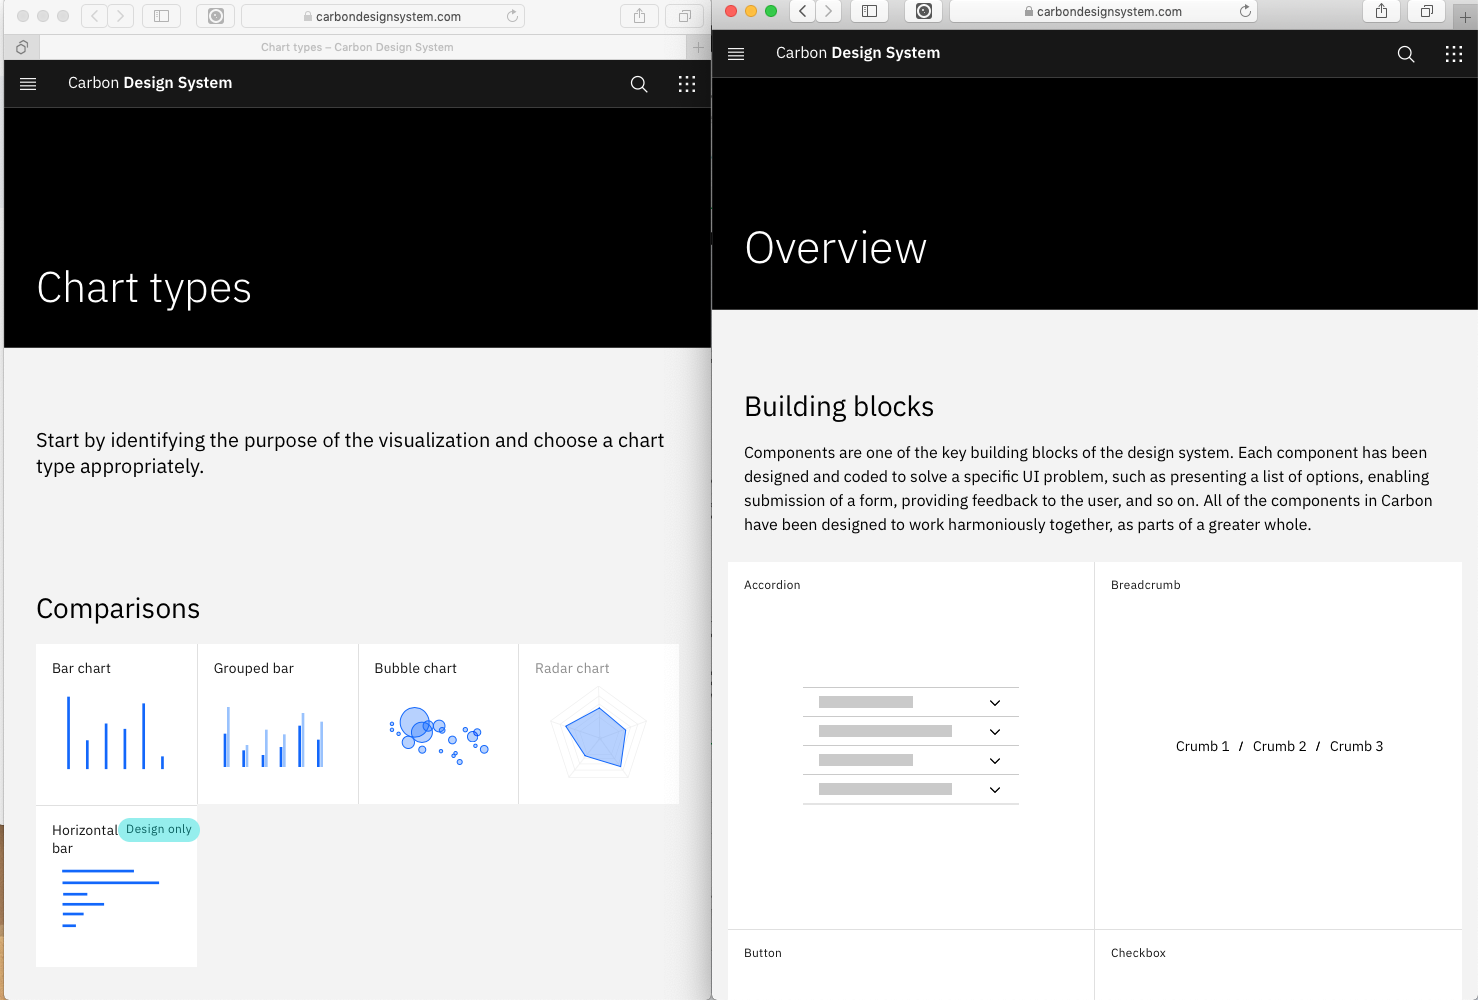Open the Checkbox component card
Viewport: 1478px width, 1000px height.
1278,965
